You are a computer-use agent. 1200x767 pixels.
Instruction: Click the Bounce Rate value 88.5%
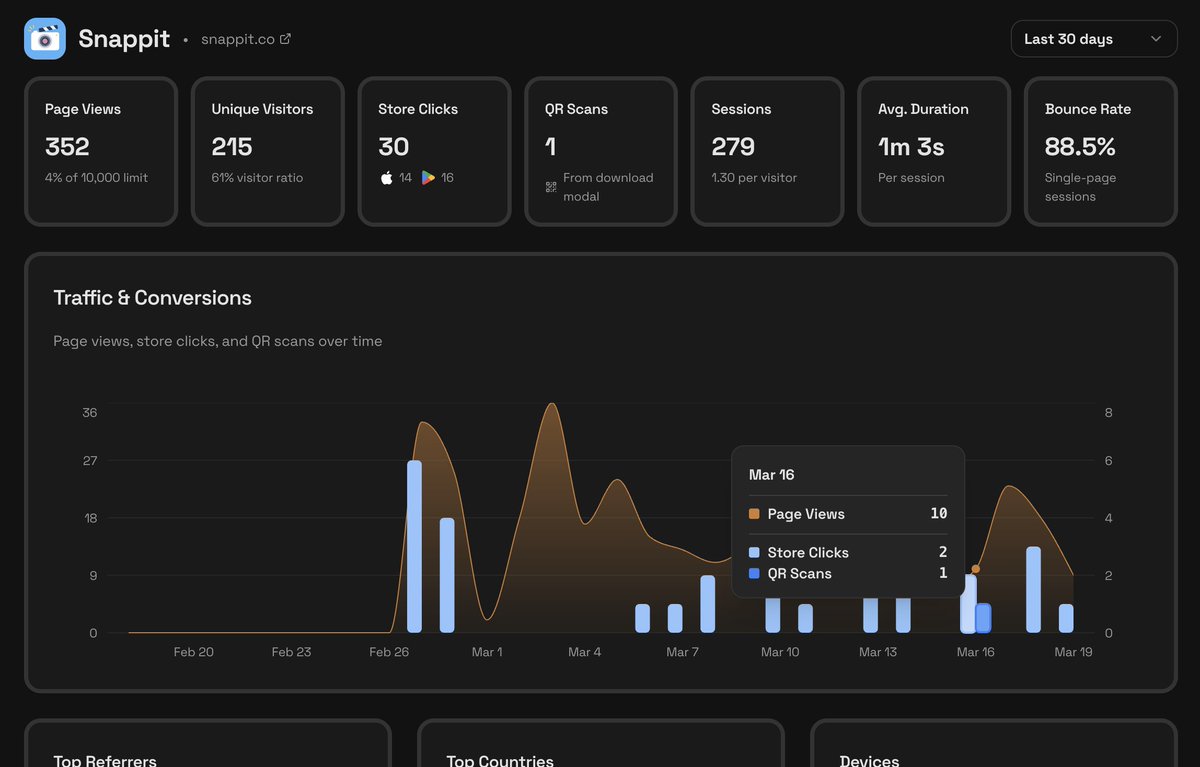pos(1080,146)
